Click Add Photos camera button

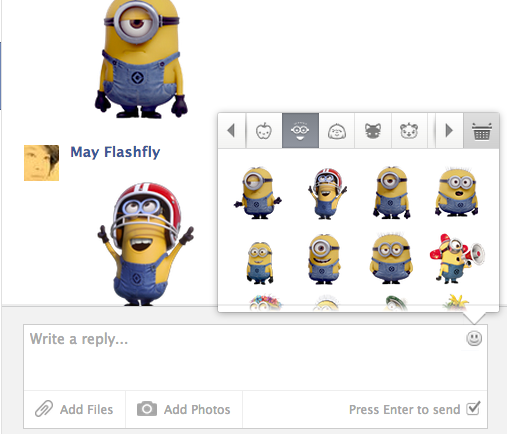184,409
